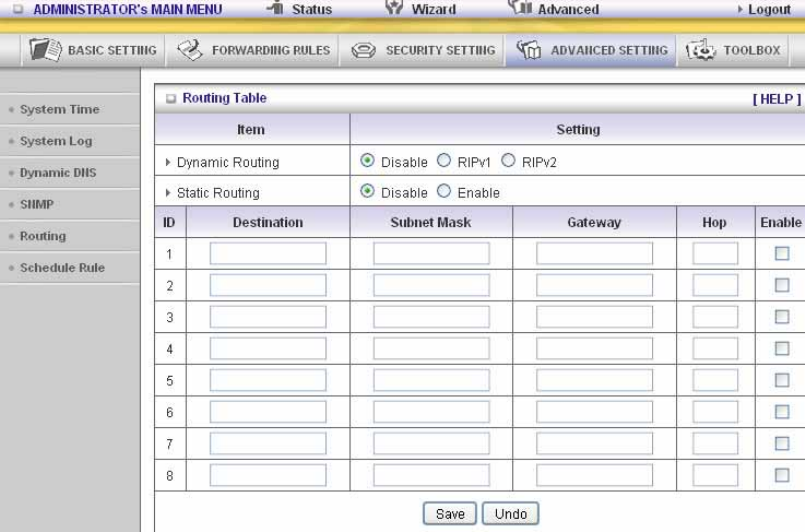Open Schedule Rule in sidebar
The height and width of the screenshot is (532, 805).
[x=62, y=268]
